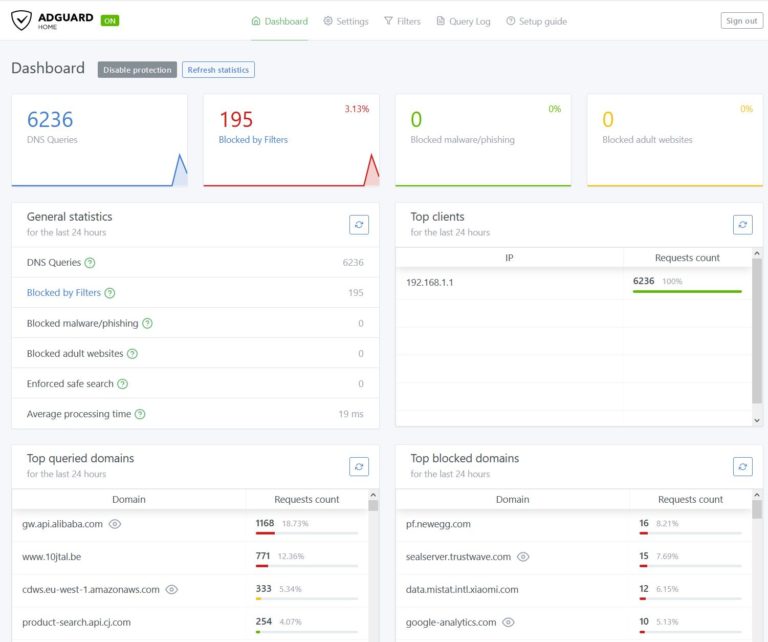This screenshot has height=642, width=768.
Task: Click help icon next to Average processing time
Action: [x=140, y=414]
